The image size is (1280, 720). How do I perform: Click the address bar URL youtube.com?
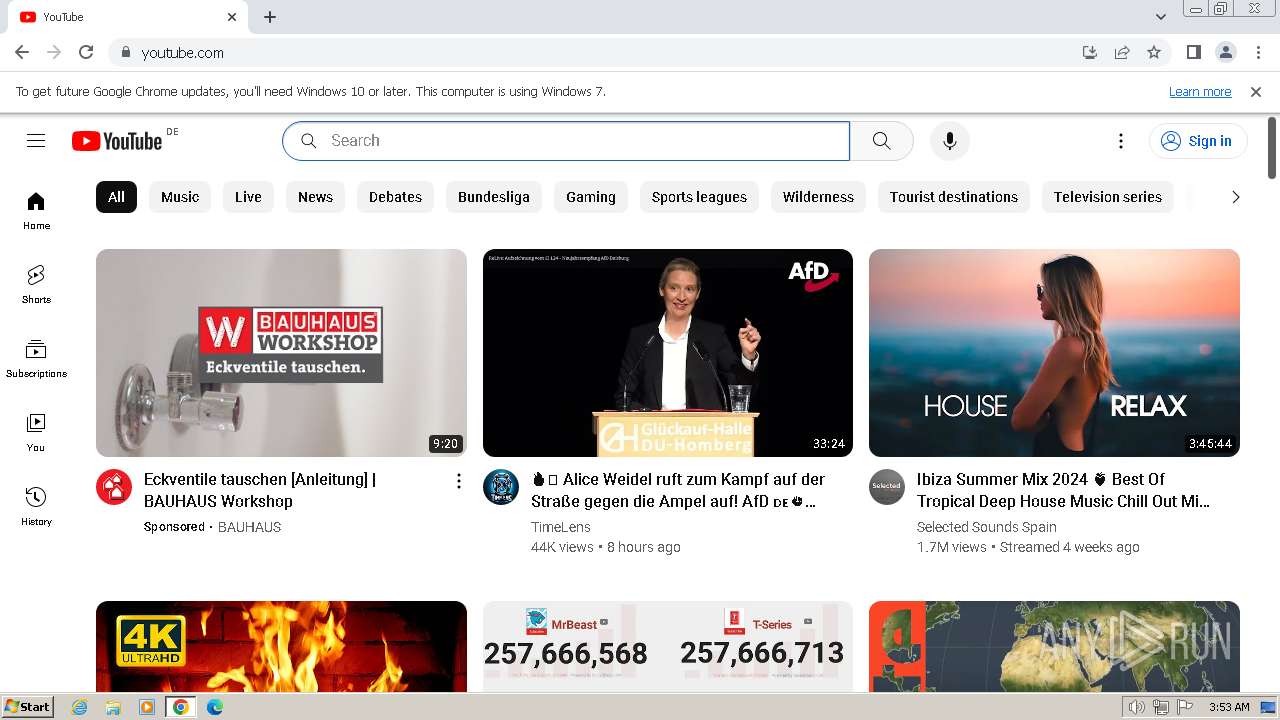(x=182, y=52)
